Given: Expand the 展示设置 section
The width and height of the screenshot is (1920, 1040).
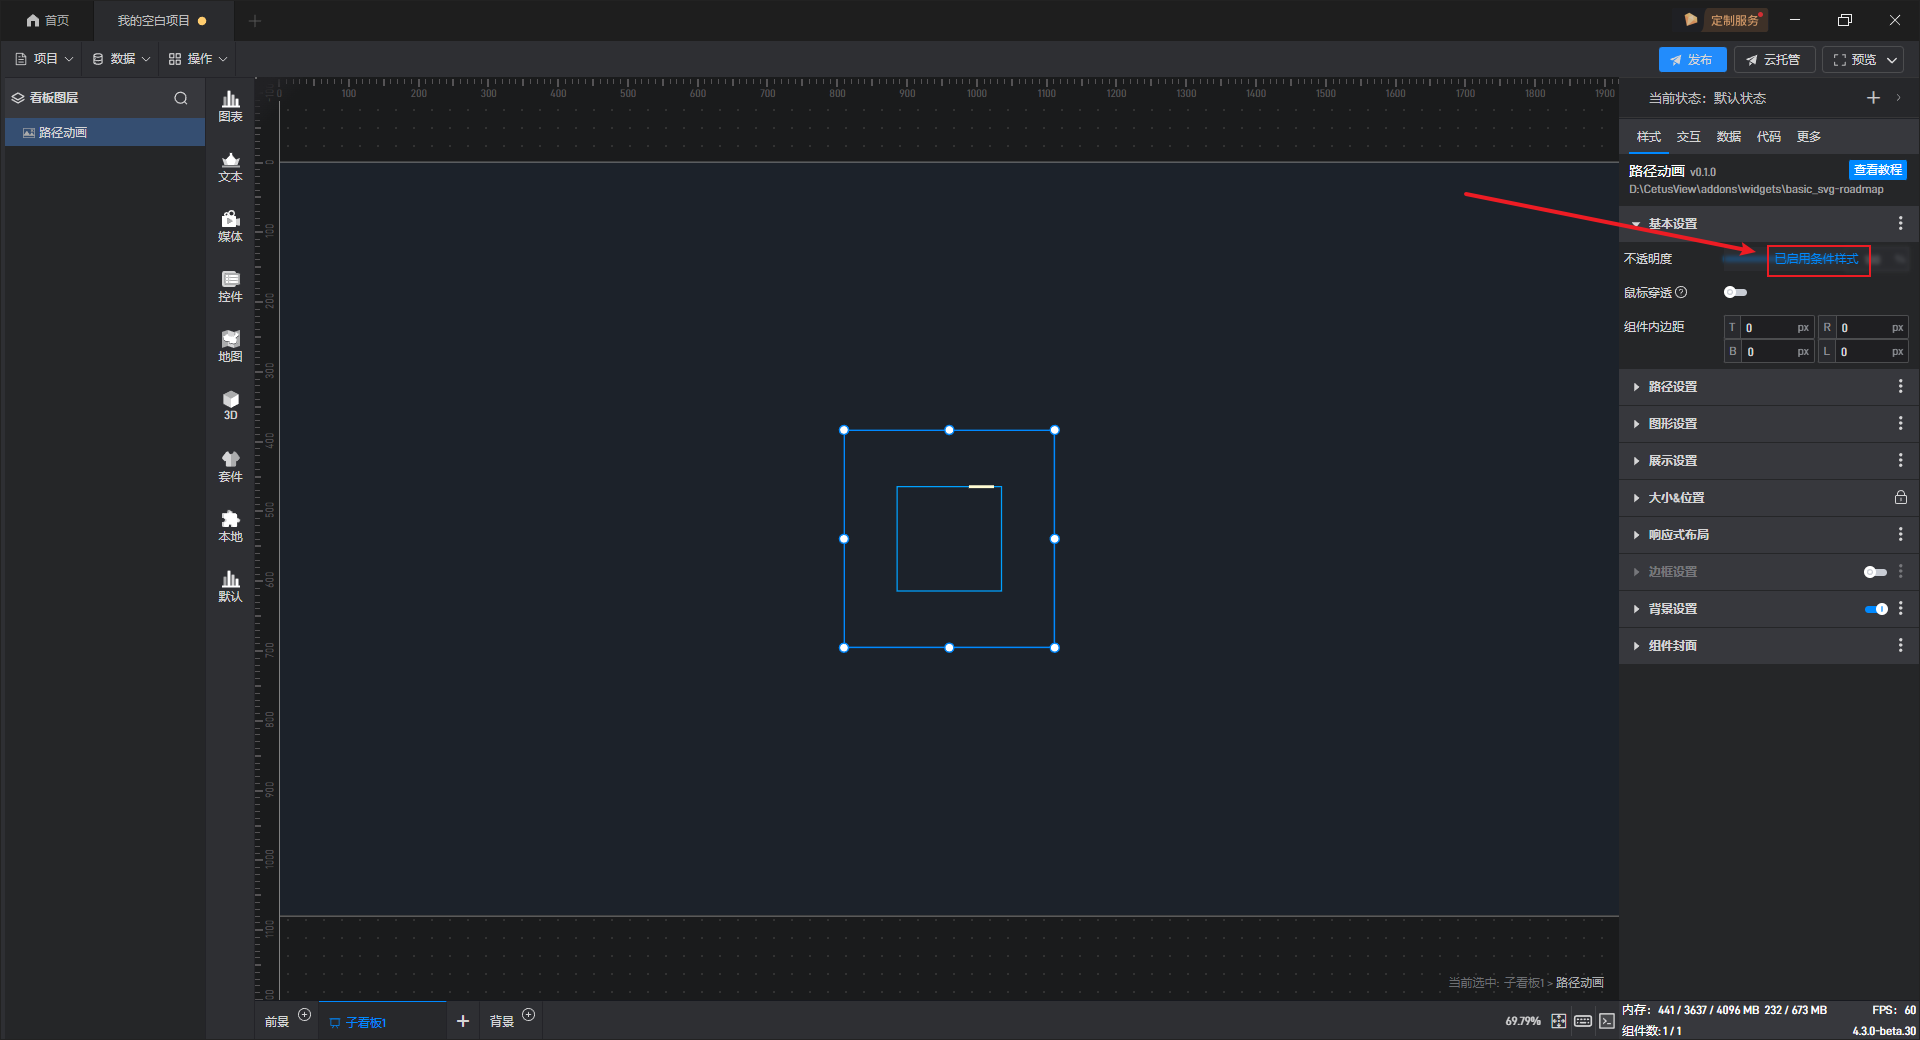Looking at the screenshot, I should (1636, 461).
